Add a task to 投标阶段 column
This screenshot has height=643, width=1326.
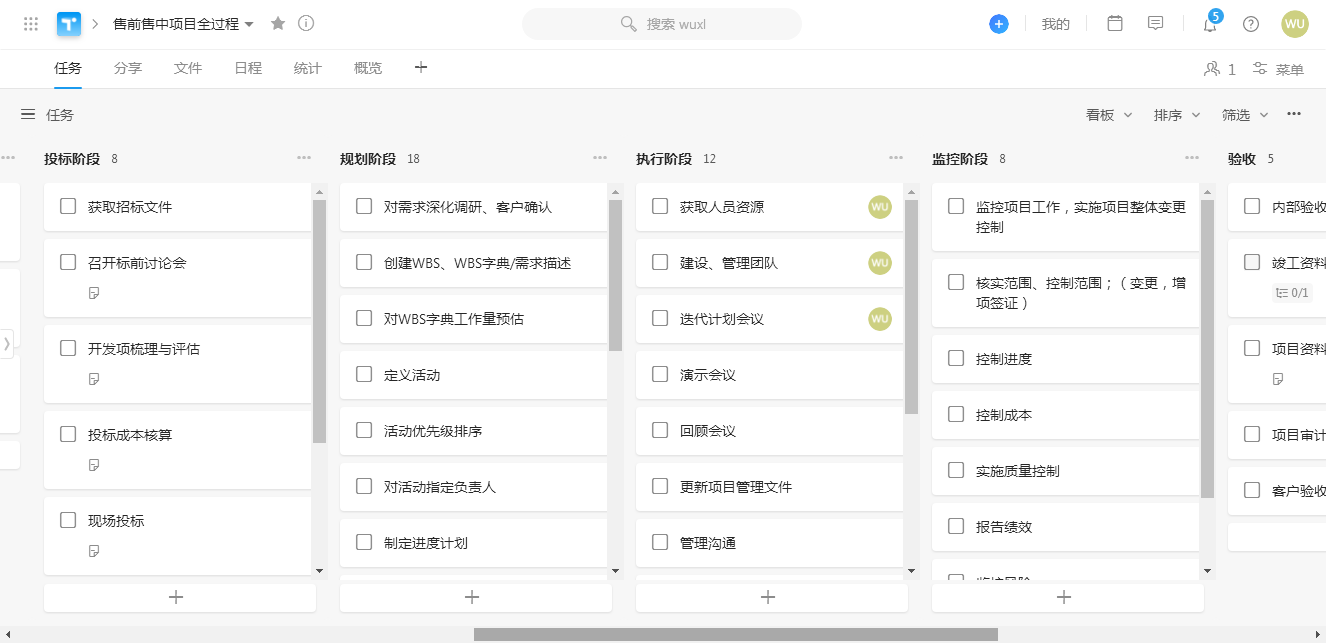[180, 597]
